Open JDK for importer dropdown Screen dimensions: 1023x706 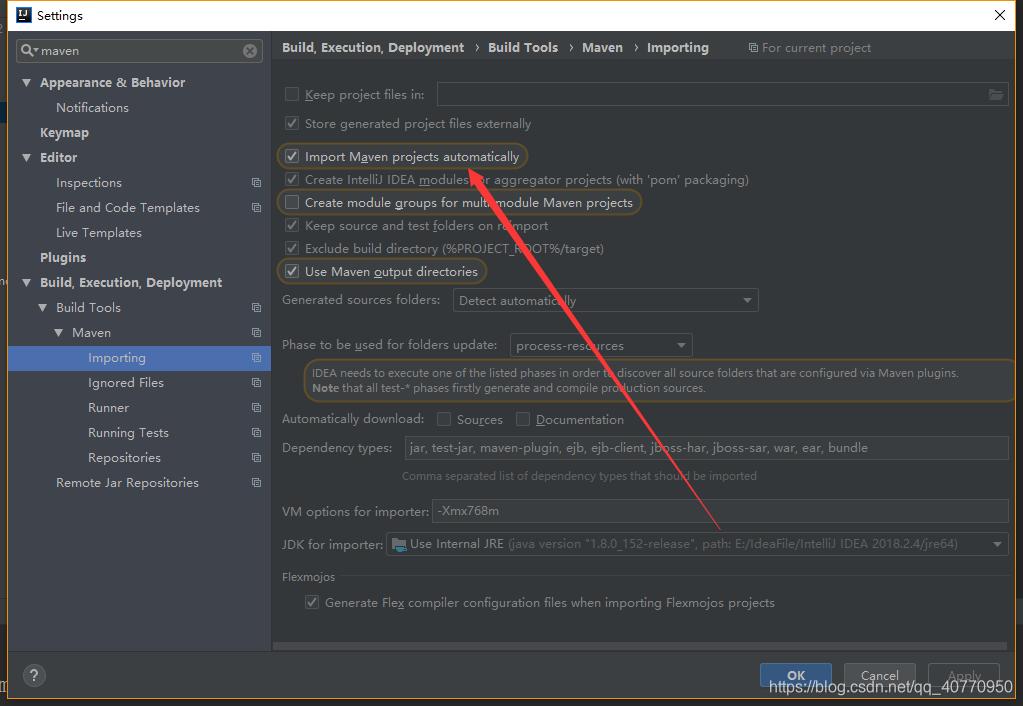pyautogui.click(x=697, y=544)
